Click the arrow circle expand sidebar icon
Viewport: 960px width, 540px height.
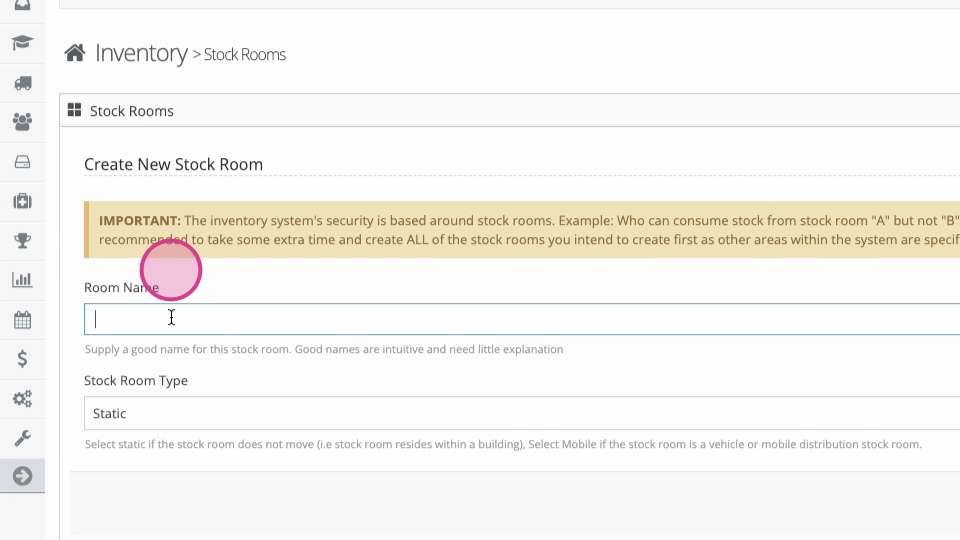click(22, 476)
